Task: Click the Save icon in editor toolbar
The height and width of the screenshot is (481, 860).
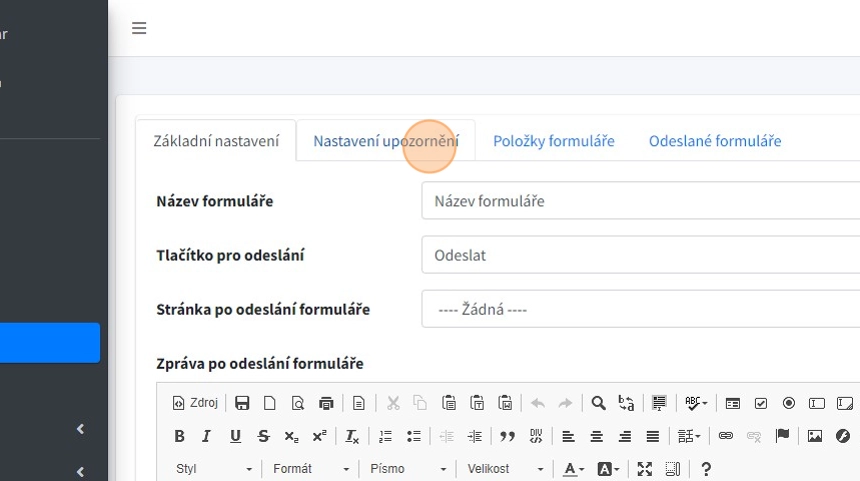Action: (x=242, y=403)
